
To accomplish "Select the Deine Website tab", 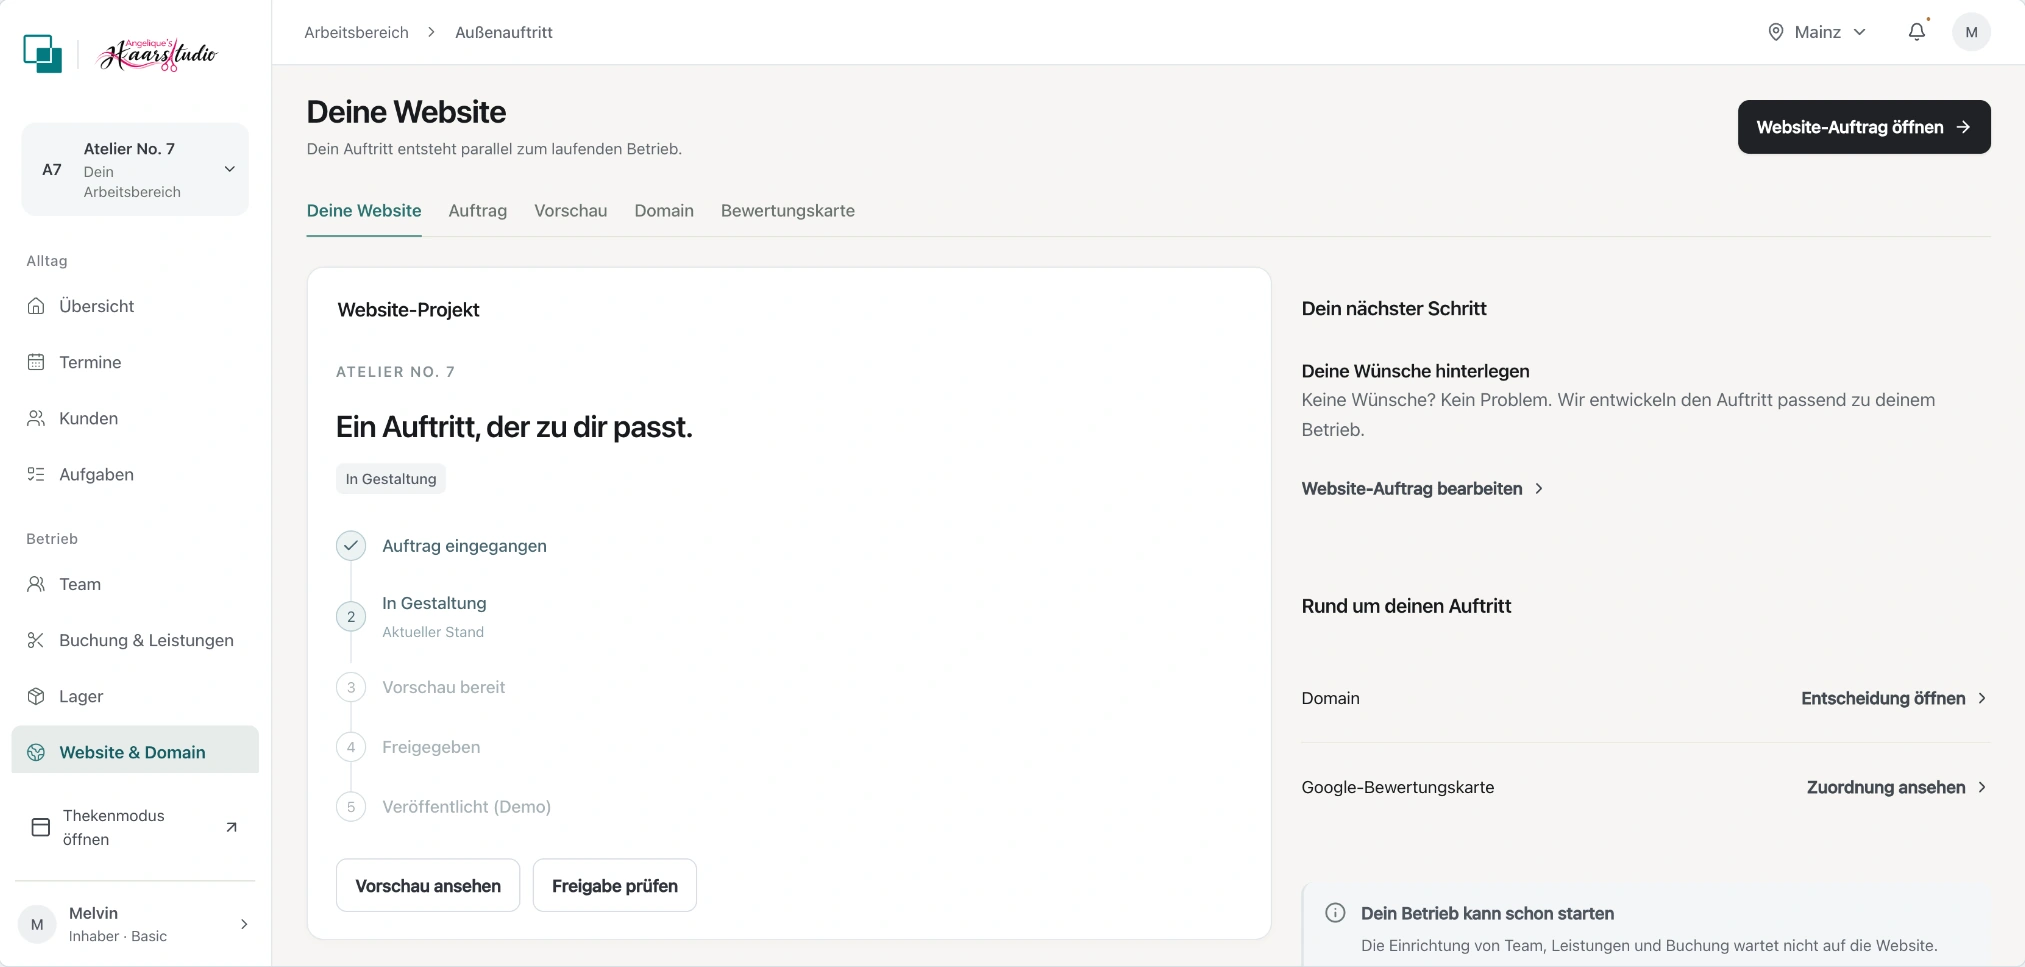I will coord(364,211).
